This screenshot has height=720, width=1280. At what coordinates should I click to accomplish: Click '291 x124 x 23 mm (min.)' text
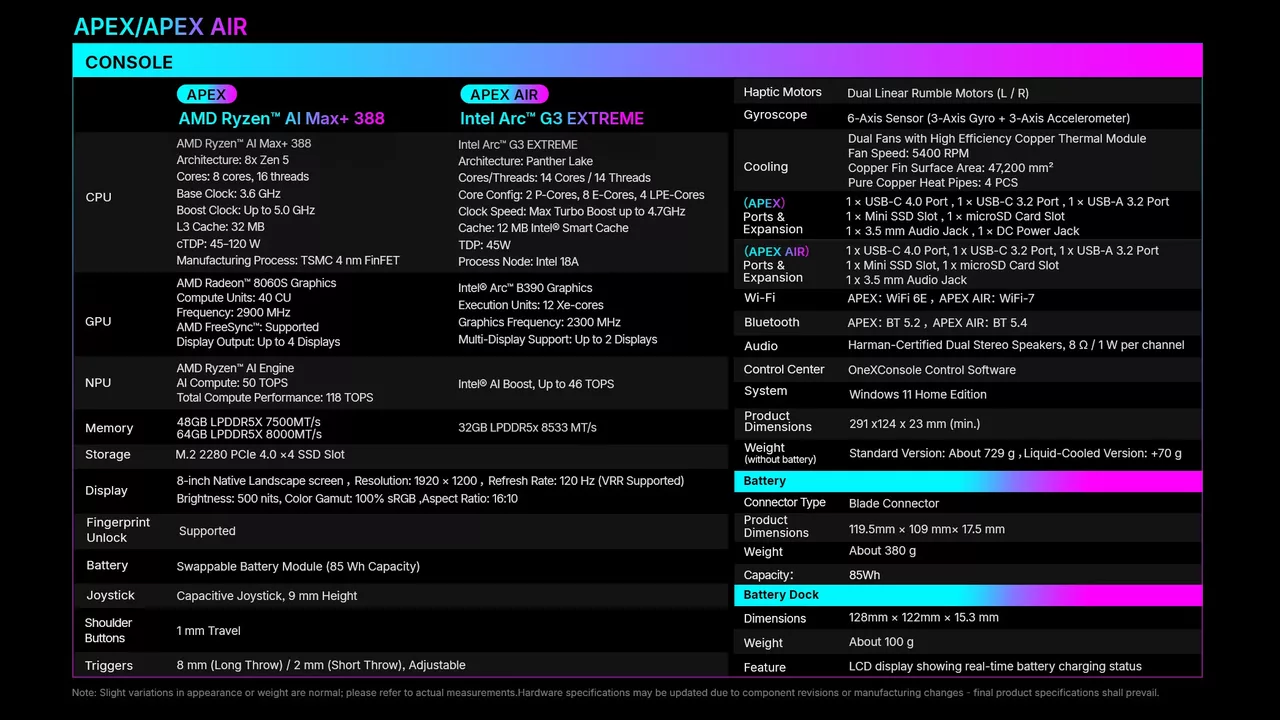tap(914, 424)
